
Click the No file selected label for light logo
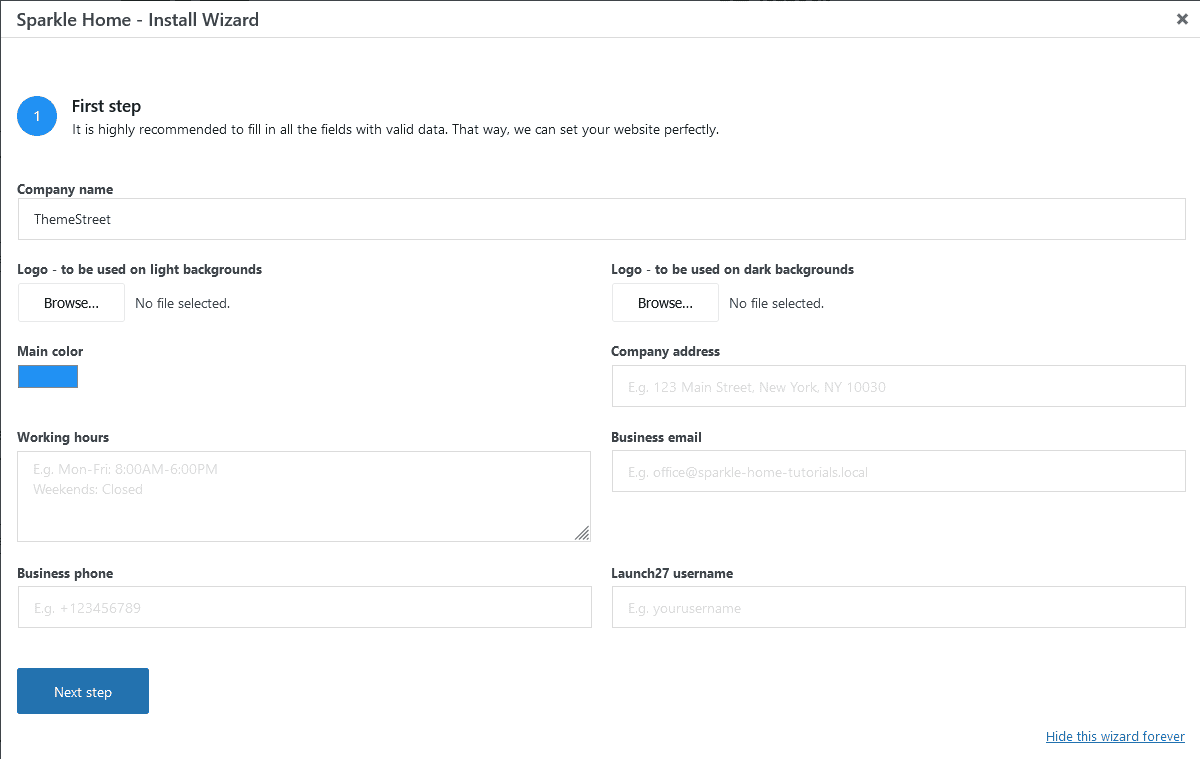click(182, 302)
